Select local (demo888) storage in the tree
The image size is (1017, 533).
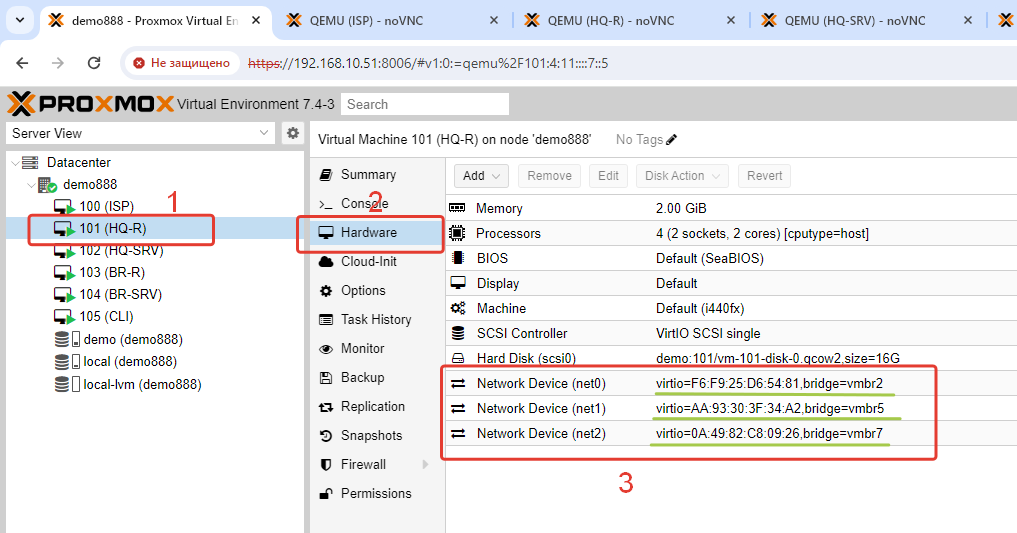coord(130,361)
